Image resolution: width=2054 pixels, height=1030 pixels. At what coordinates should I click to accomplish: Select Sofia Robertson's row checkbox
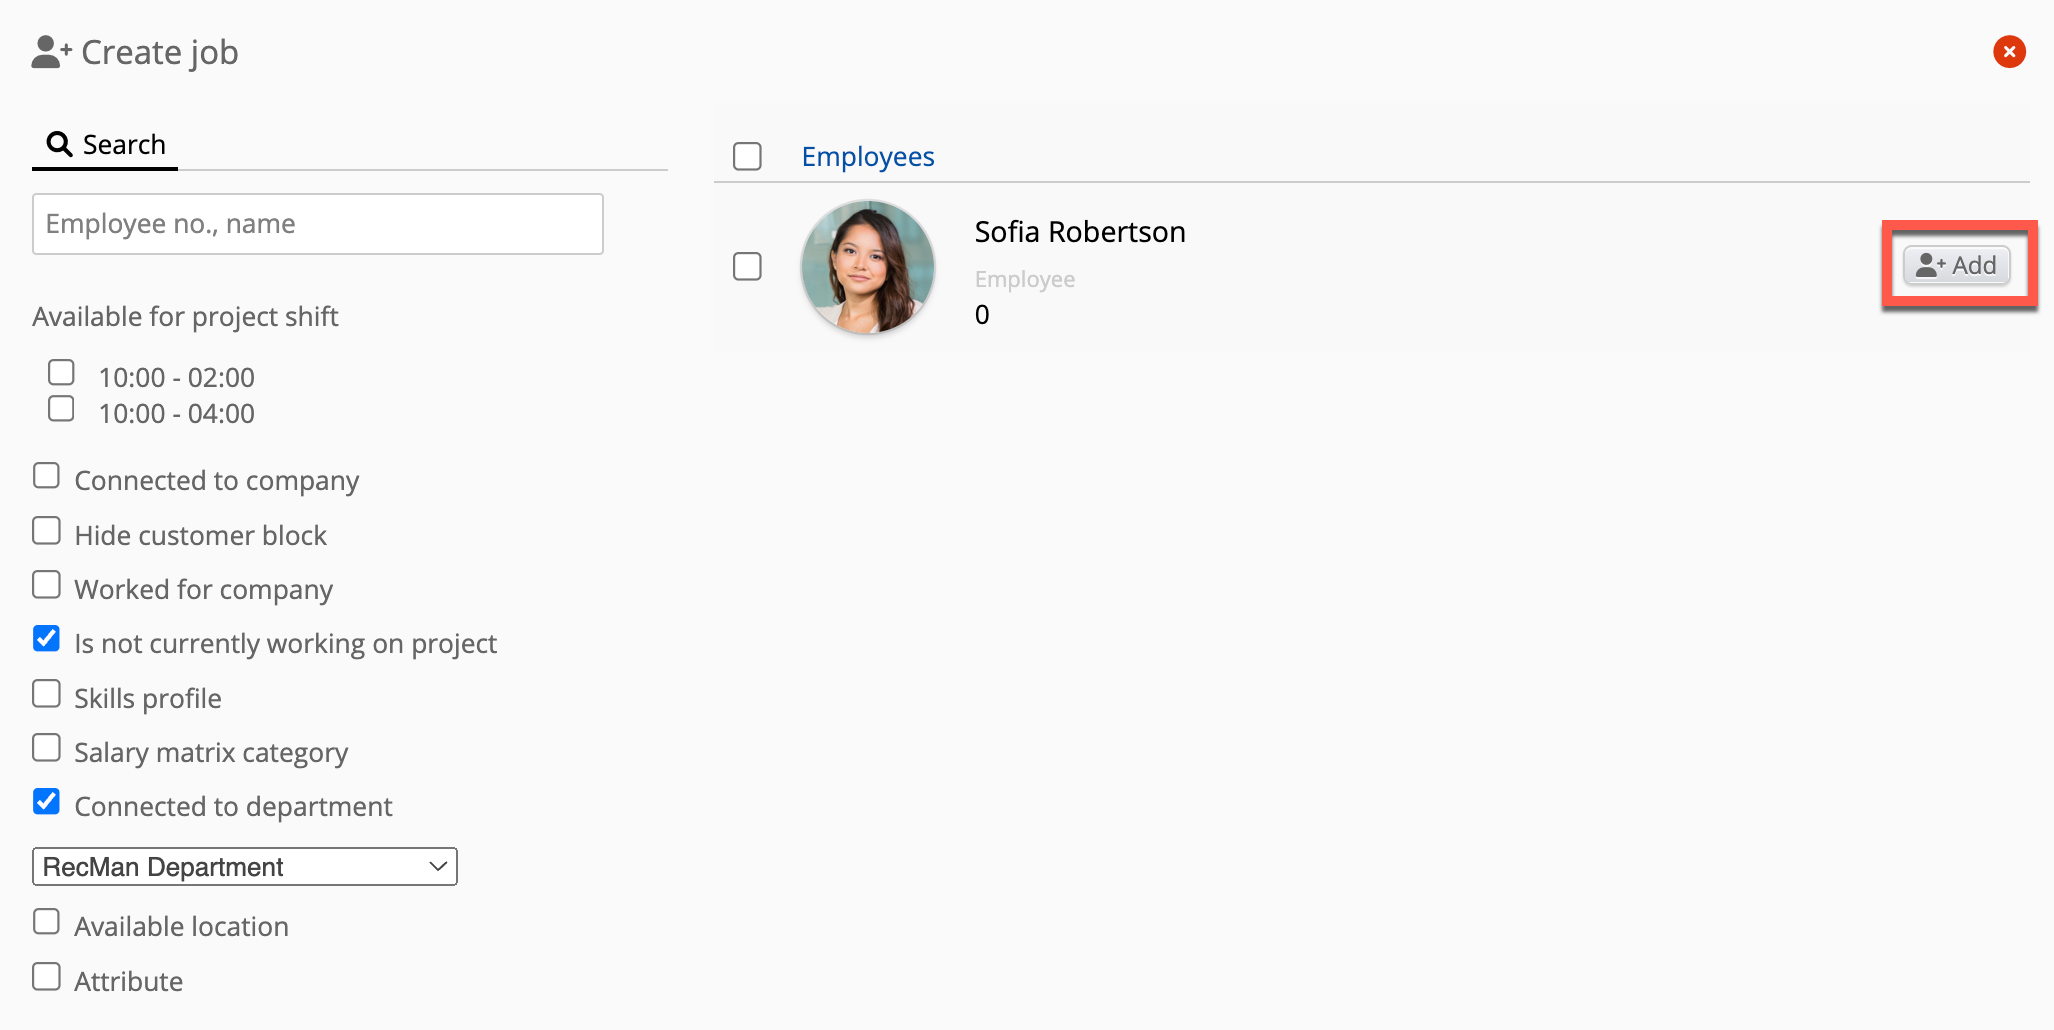[x=747, y=267]
